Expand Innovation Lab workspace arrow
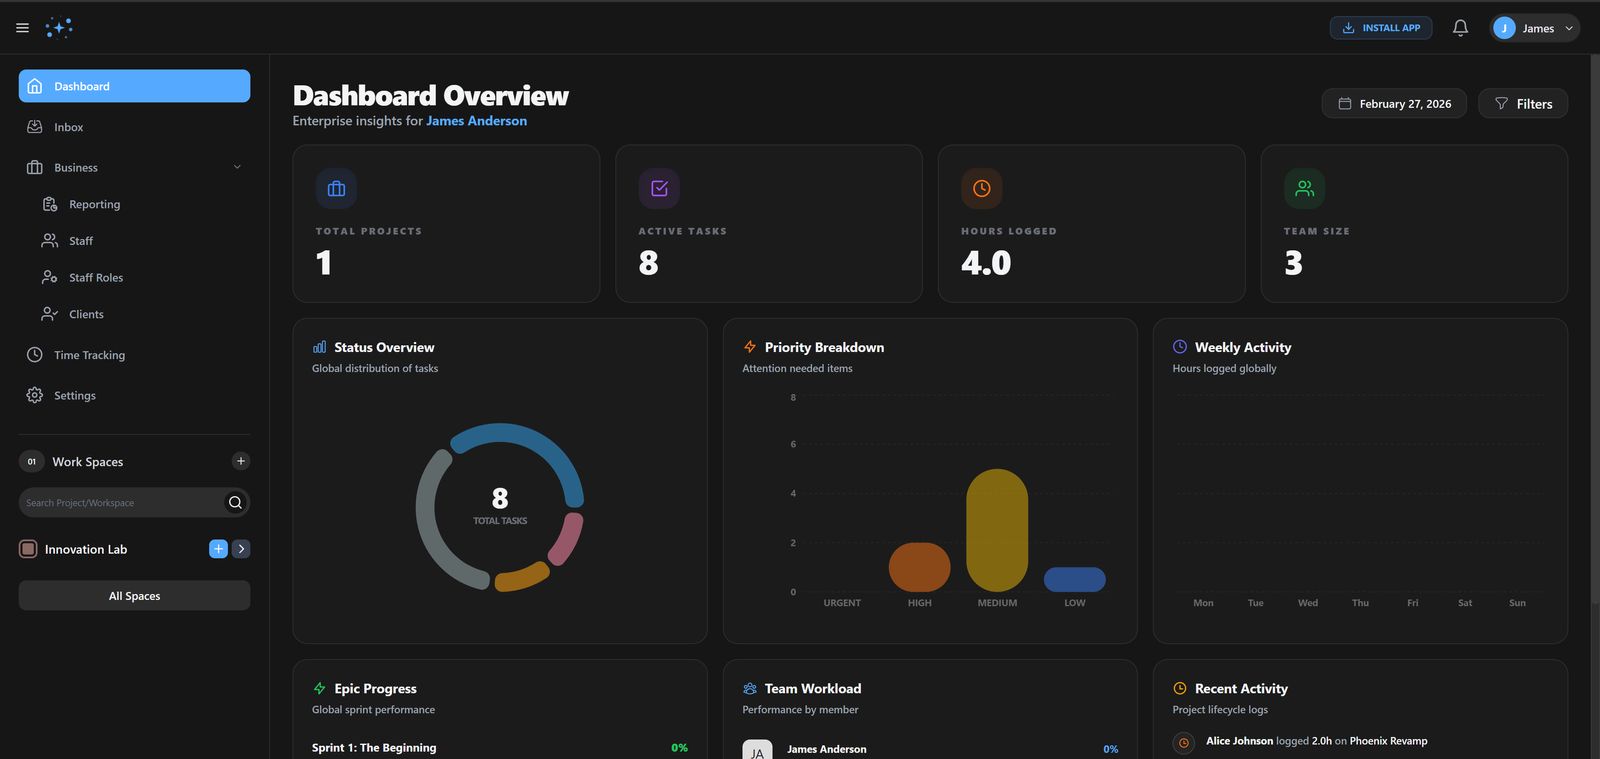Image resolution: width=1600 pixels, height=759 pixels. pyautogui.click(x=241, y=549)
